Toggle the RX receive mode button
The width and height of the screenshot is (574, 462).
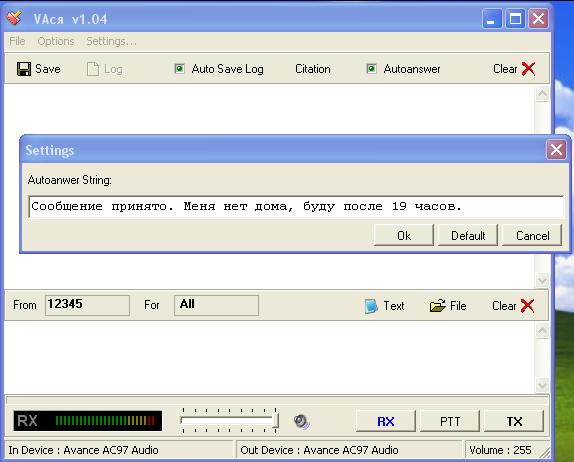(x=385, y=421)
